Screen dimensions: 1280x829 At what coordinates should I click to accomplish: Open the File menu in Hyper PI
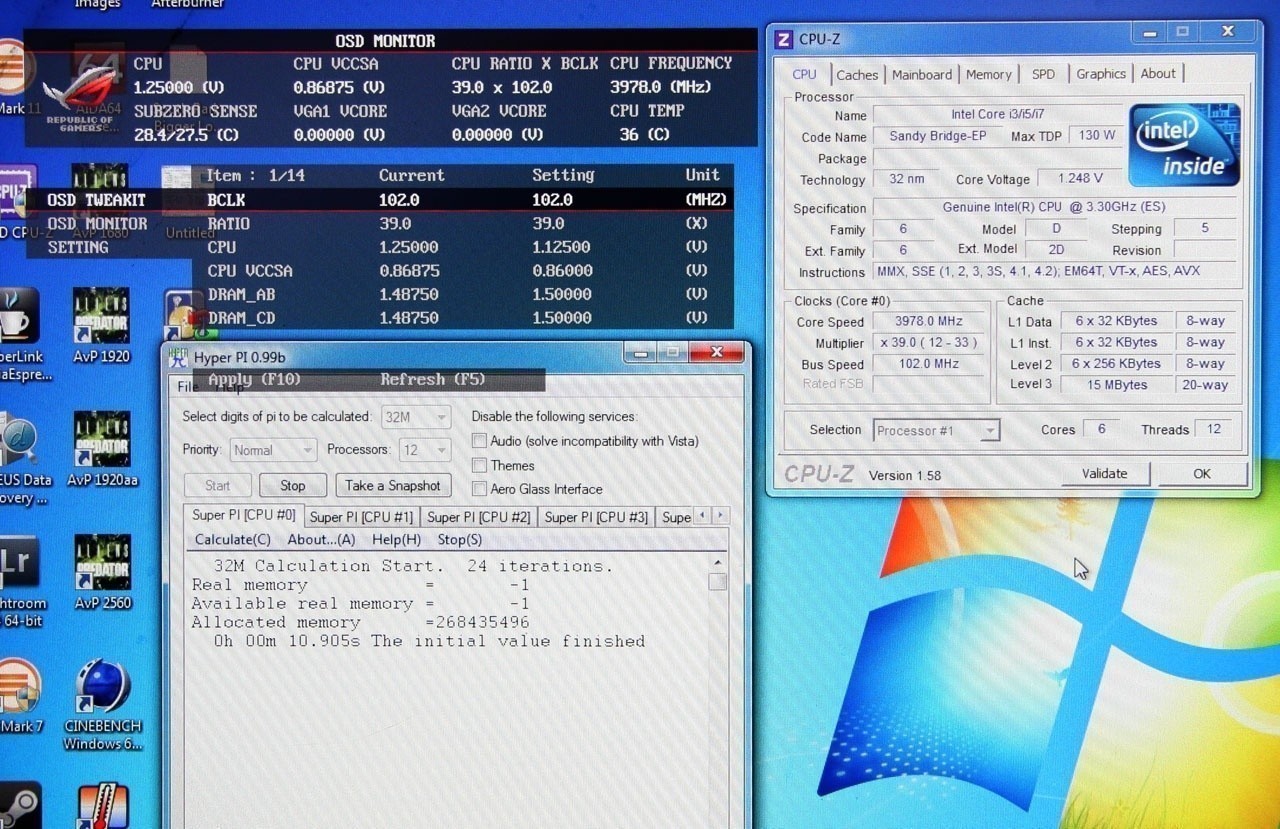point(186,387)
